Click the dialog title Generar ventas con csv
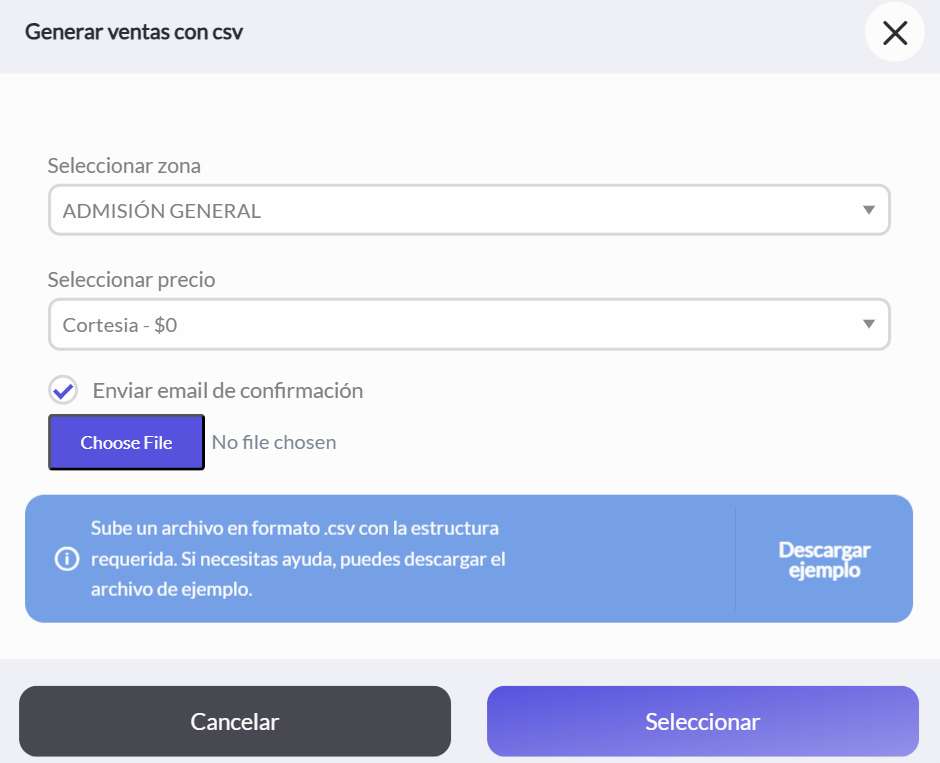 pyautogui.click(x=134, y=32)
